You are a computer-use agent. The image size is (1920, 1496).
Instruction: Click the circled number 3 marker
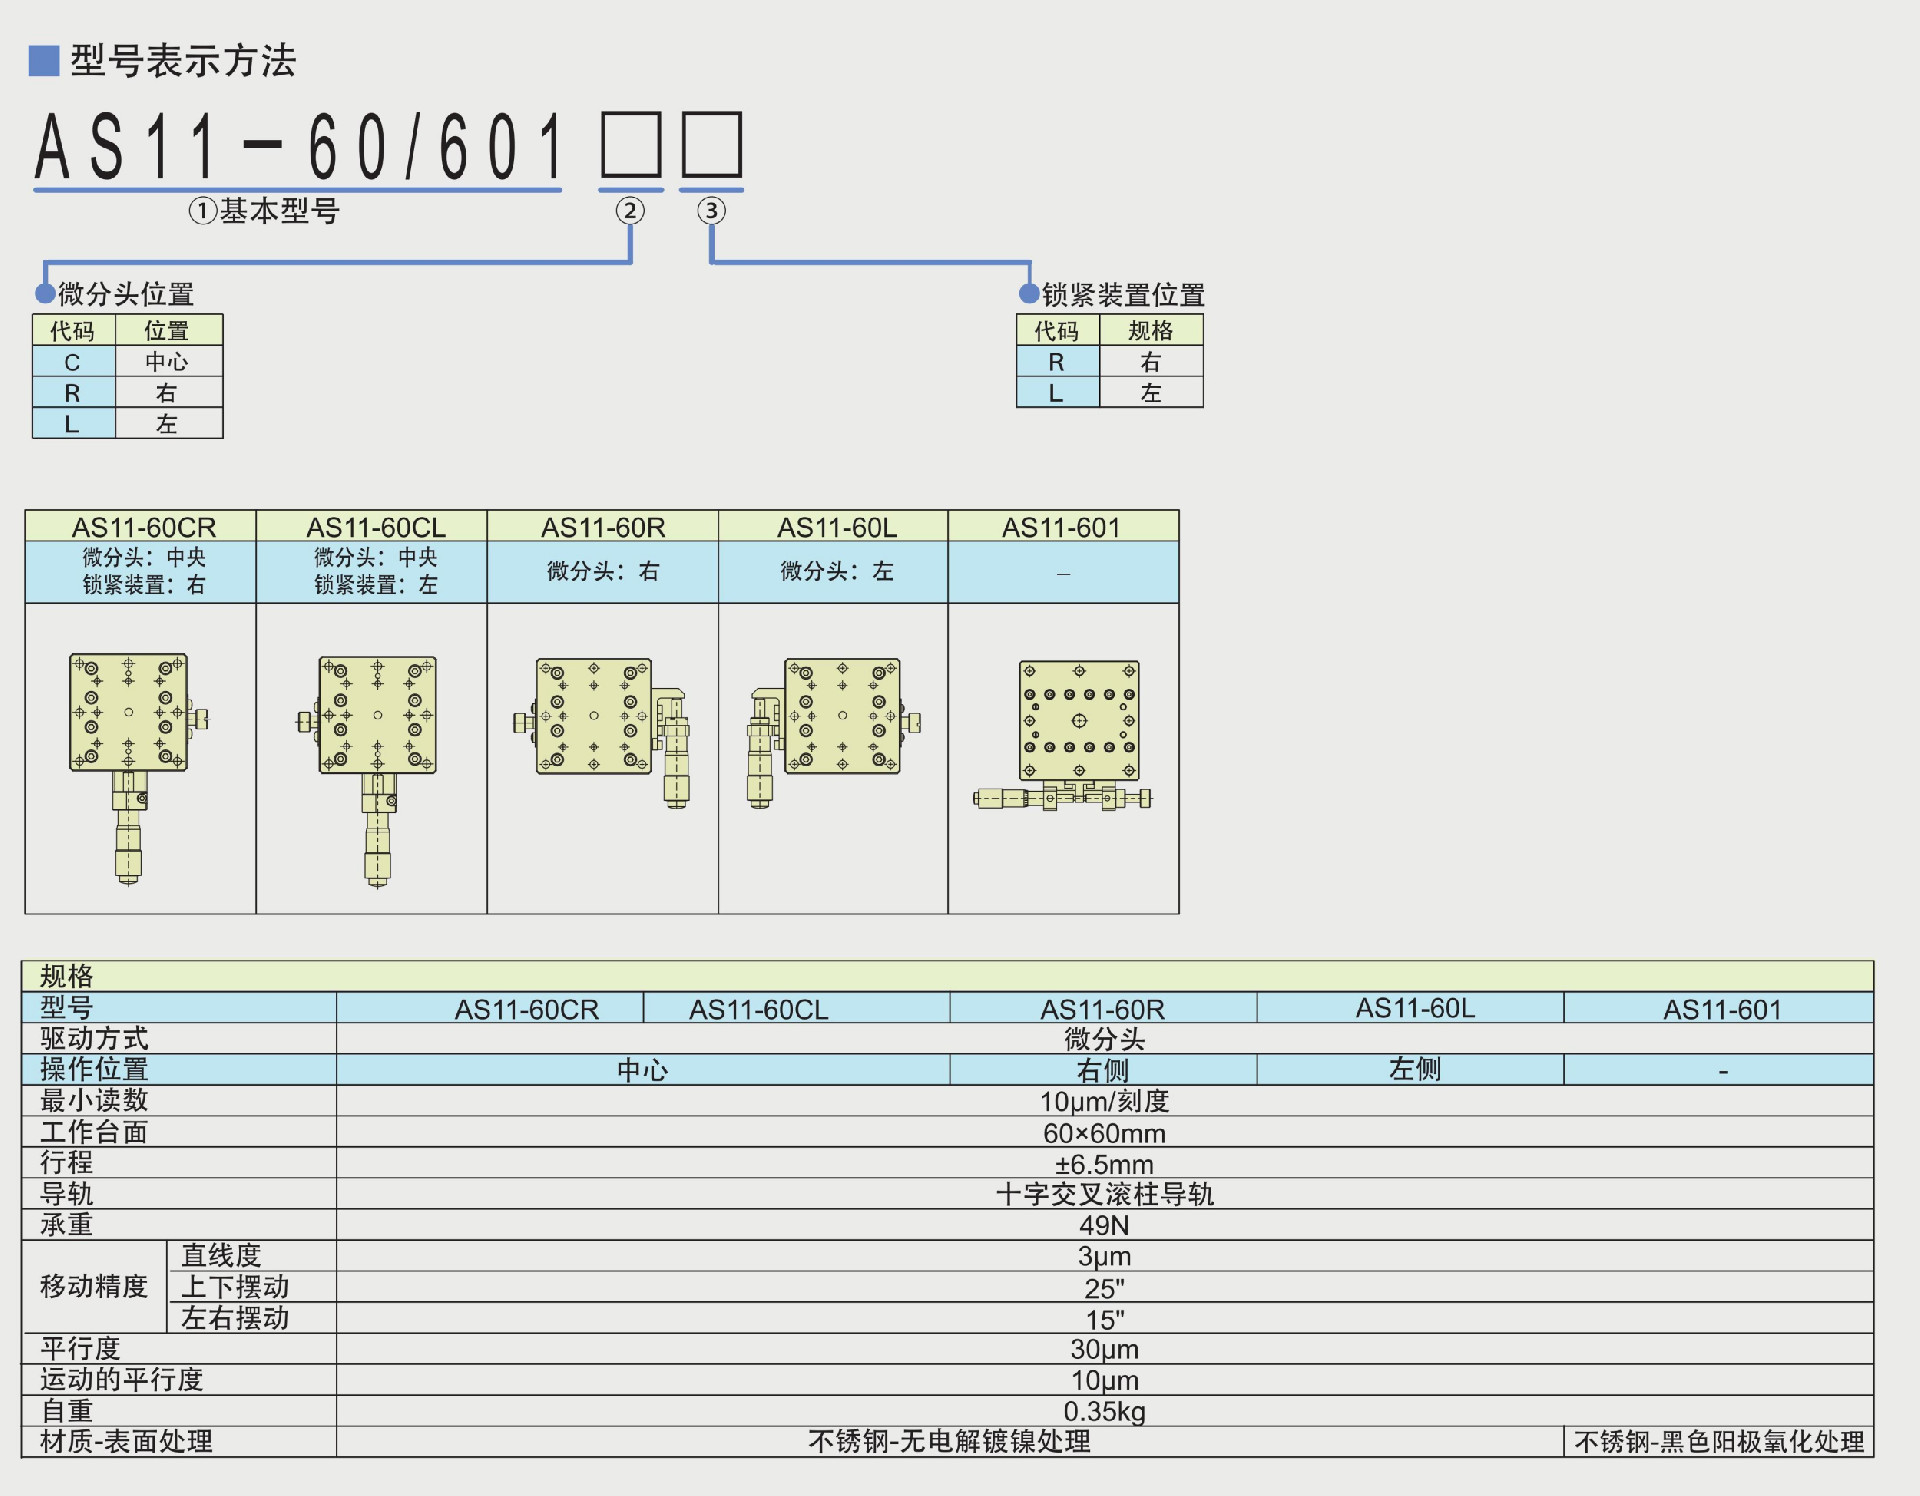click(x=711, y=211)
